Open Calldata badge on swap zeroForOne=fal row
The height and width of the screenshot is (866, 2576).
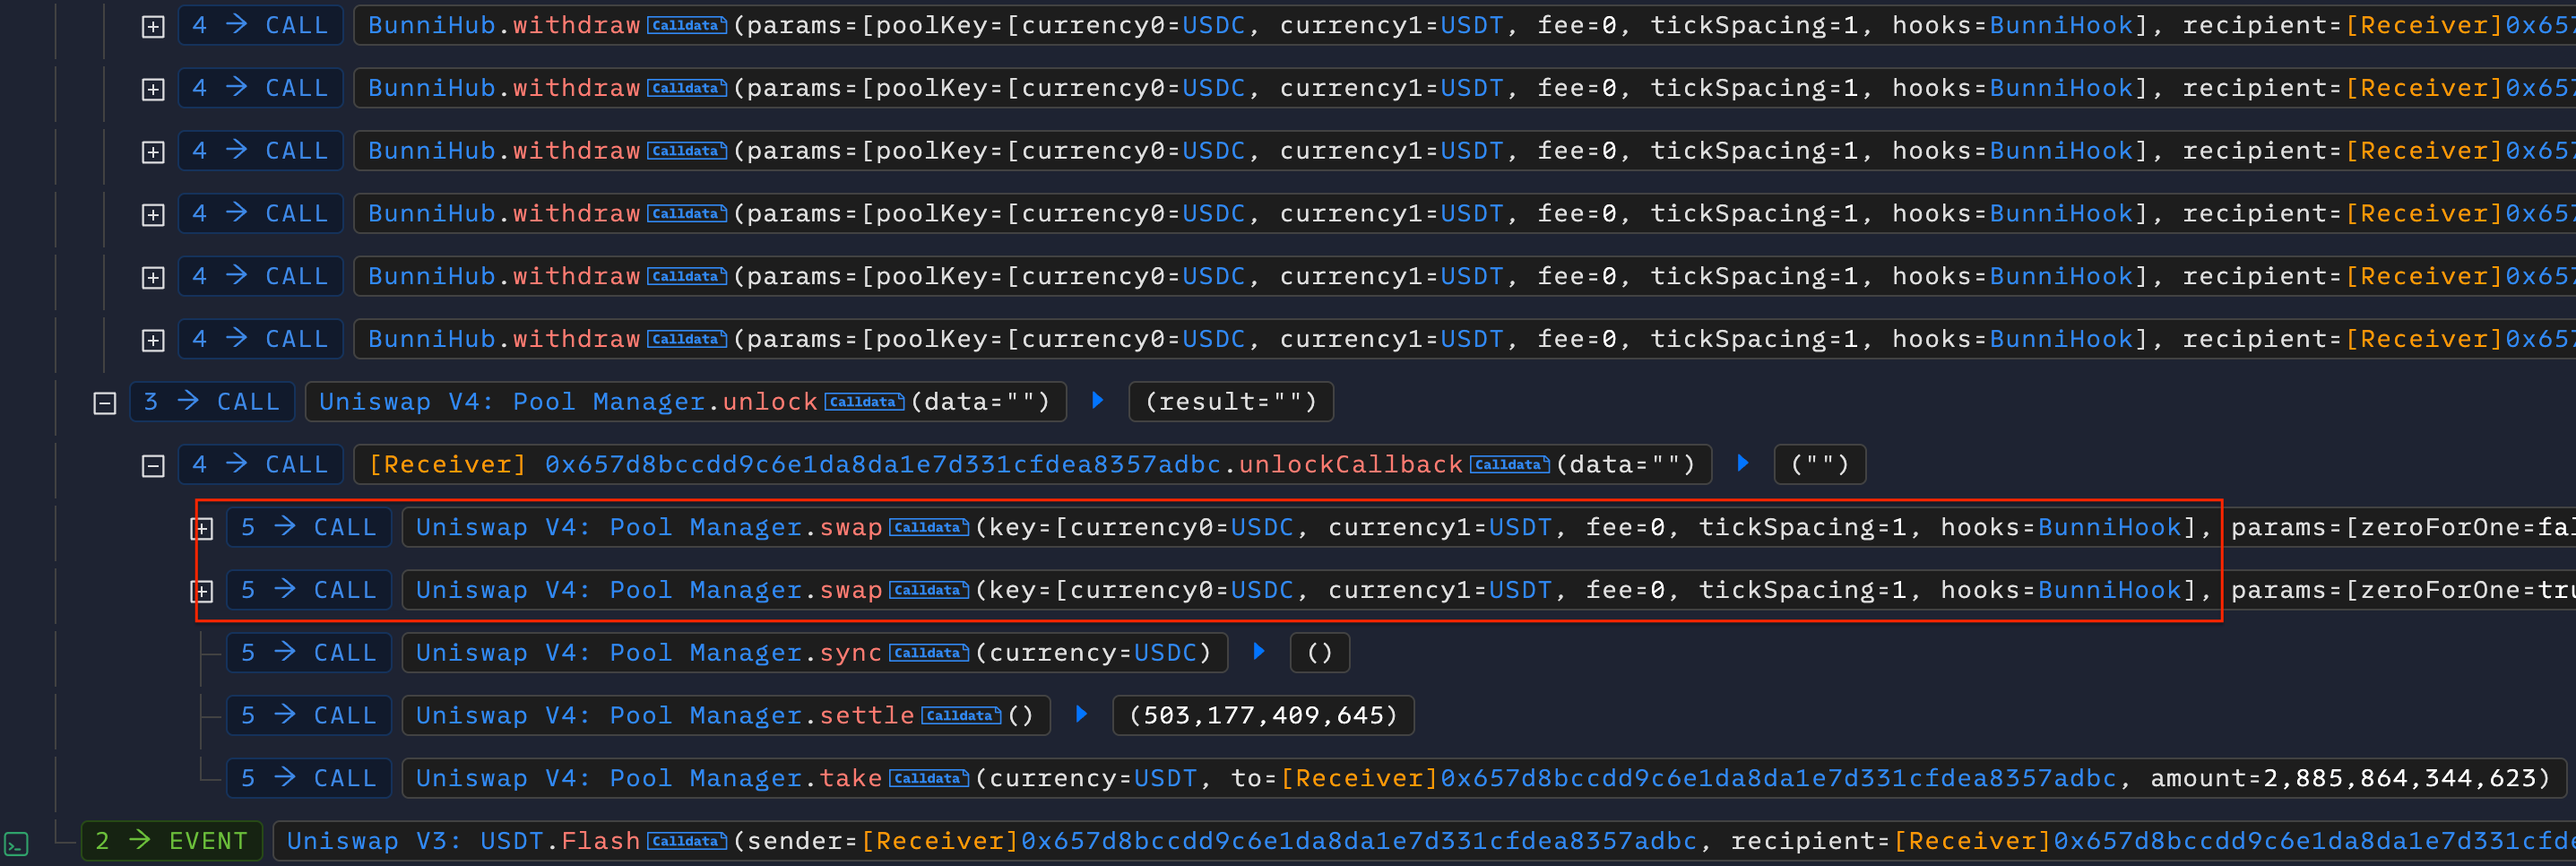929,527
